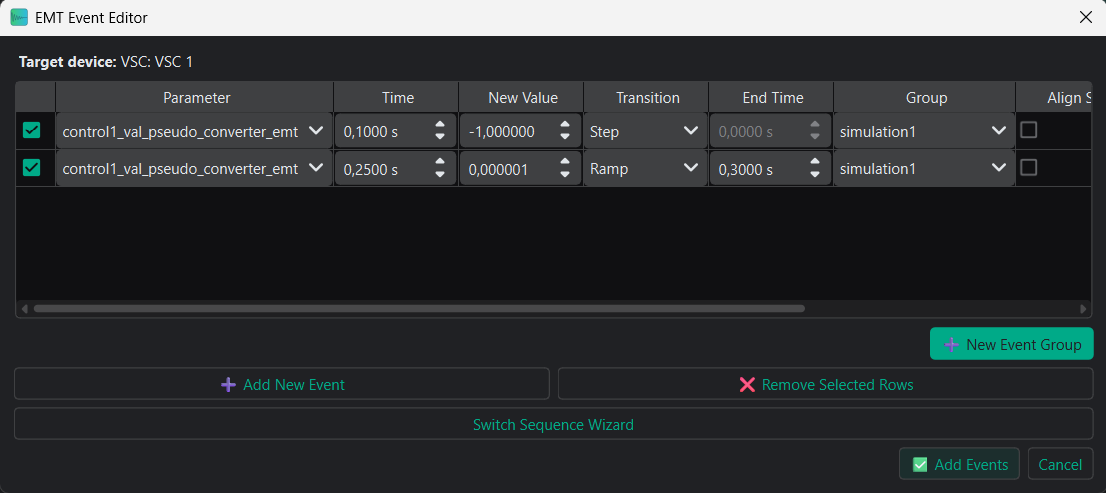Cancel the event editor dialog
The image size is (1106, 493).
(x=1060, y=465)
